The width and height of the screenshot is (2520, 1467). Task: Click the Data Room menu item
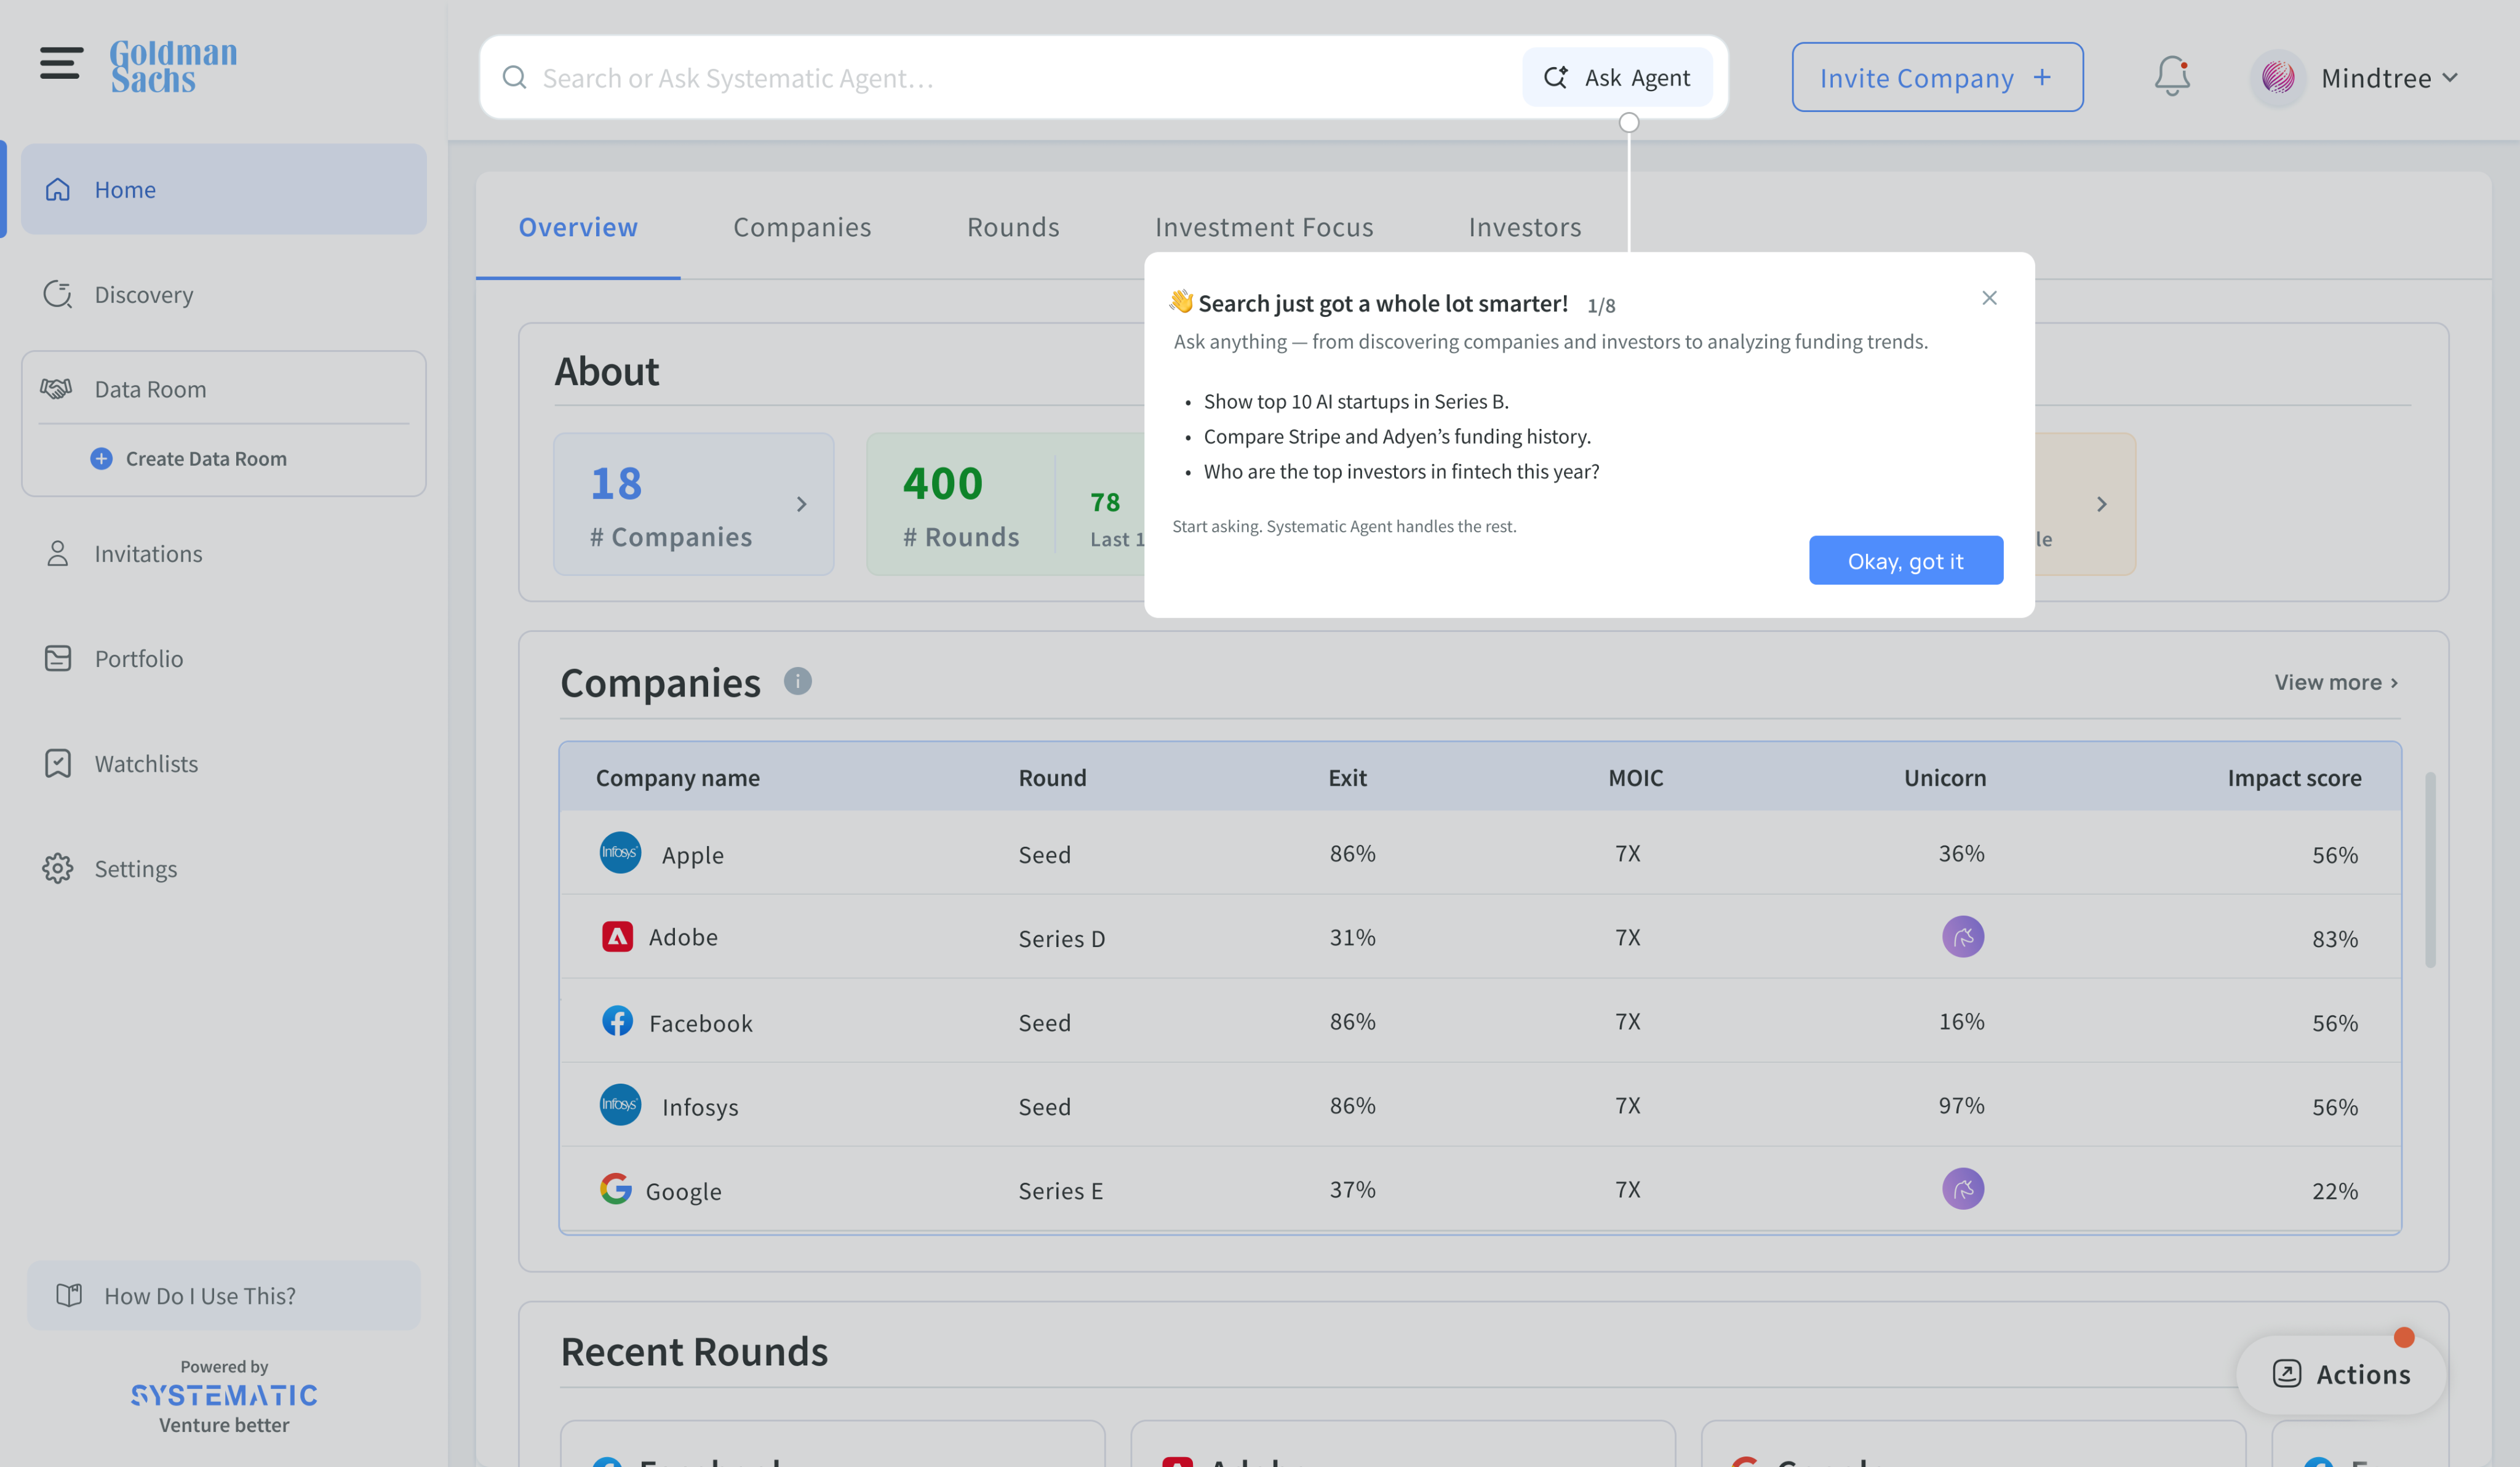pos(224,388)
